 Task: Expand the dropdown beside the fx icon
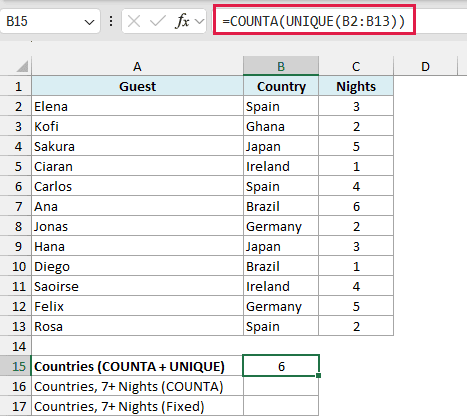click(199, 22)
